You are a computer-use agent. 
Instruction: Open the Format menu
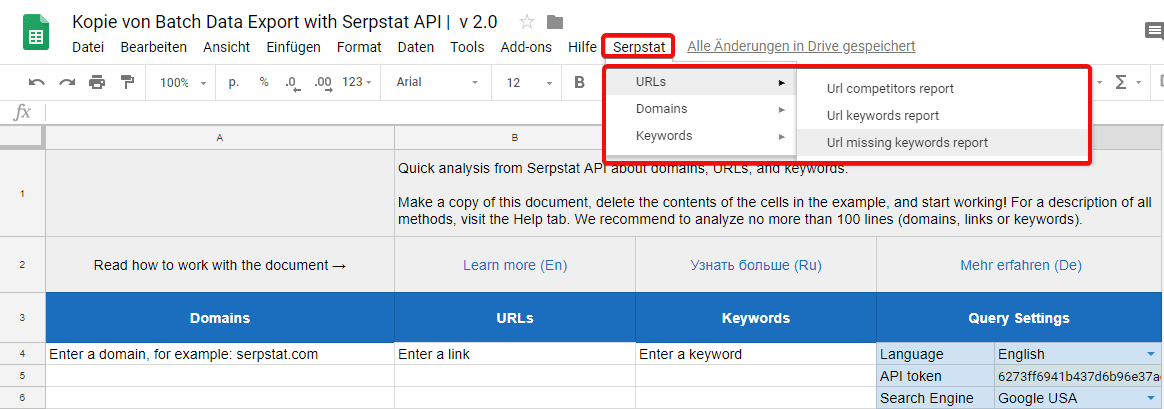tap(359, 47)
